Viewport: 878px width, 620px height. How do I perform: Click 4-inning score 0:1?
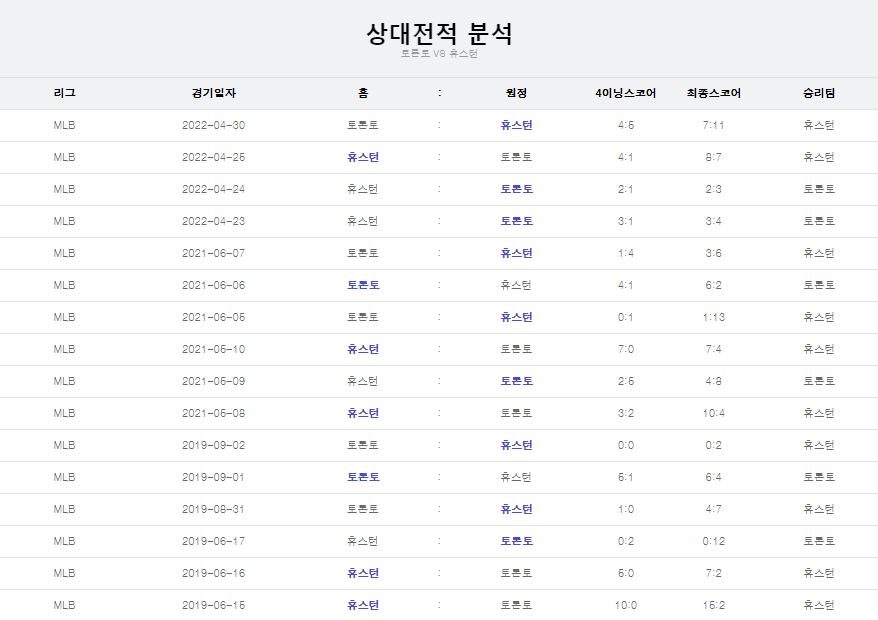coord(626,317)
